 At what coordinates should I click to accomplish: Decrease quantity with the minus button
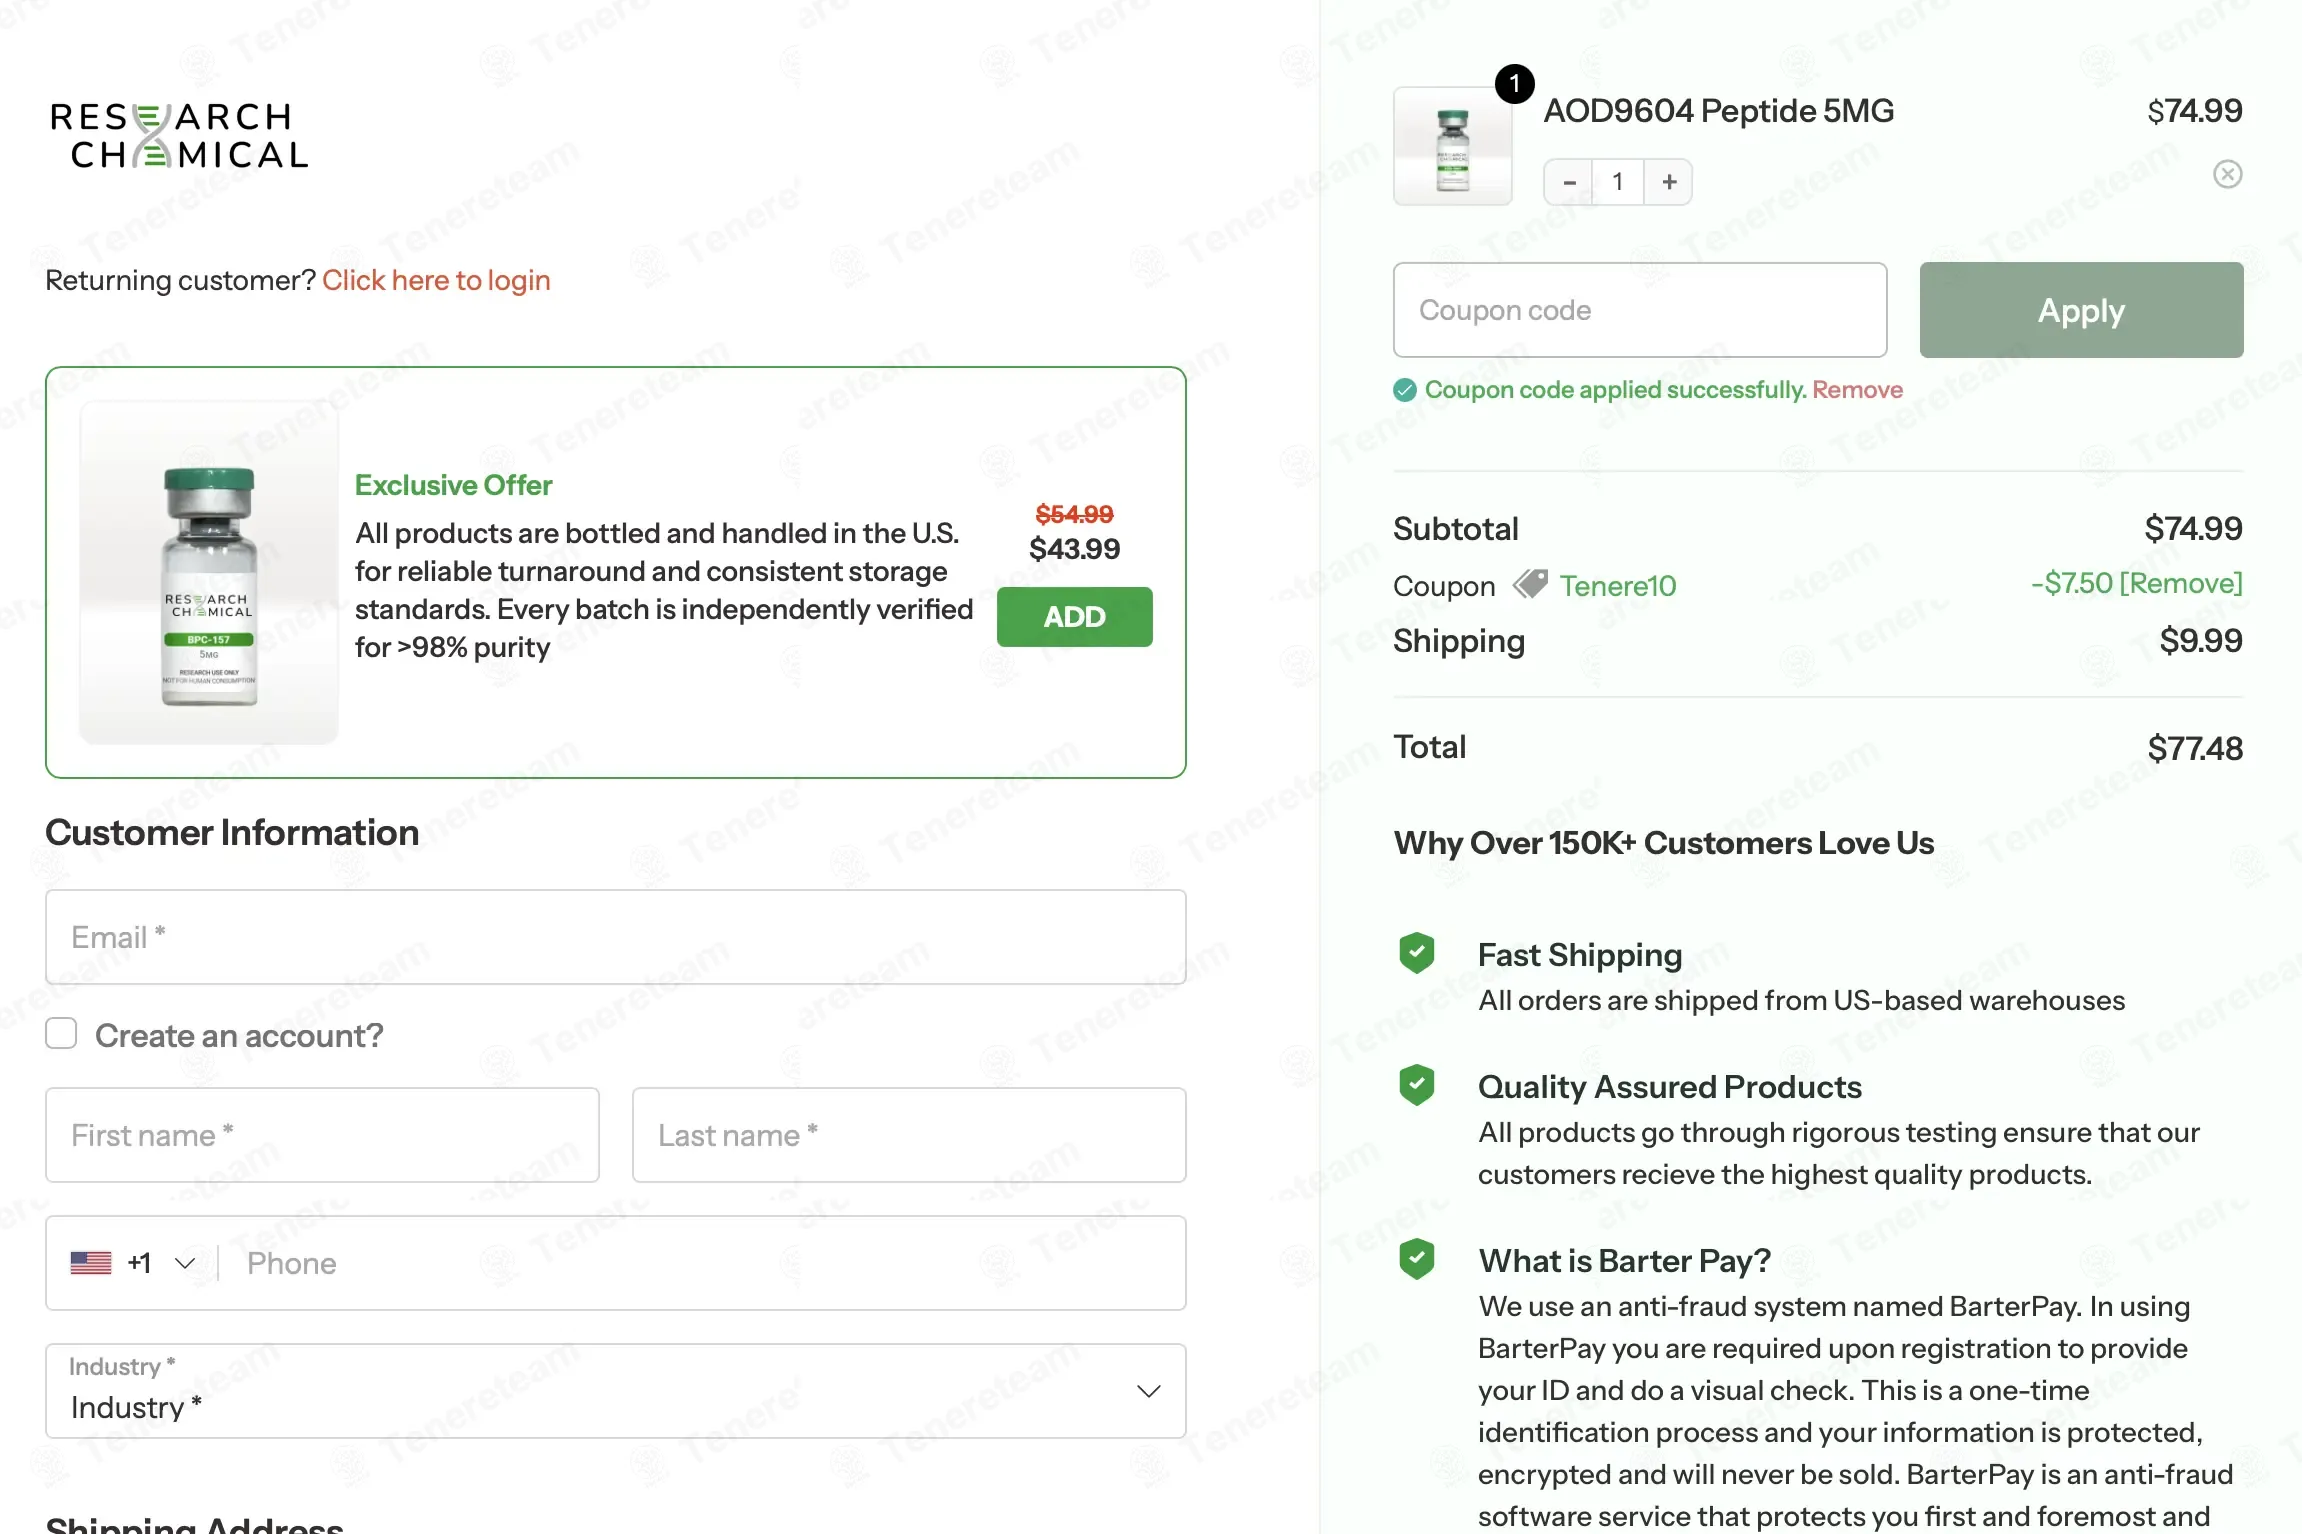coord(1569,182)
